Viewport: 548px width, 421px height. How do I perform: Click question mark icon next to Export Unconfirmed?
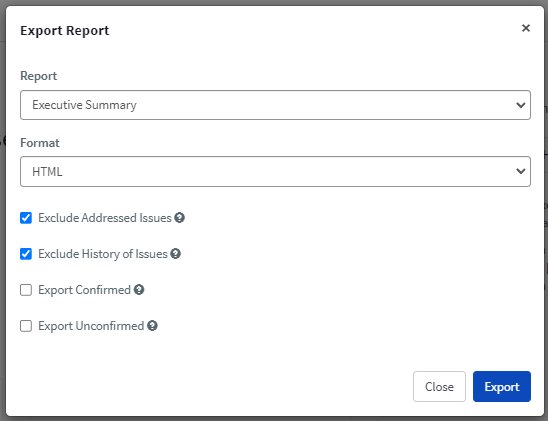pos(152,326)
